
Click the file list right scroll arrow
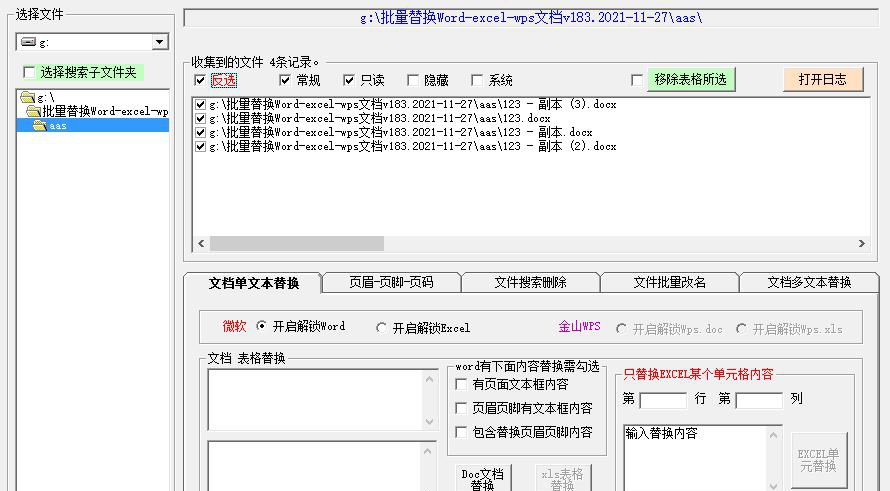point(862,244)
